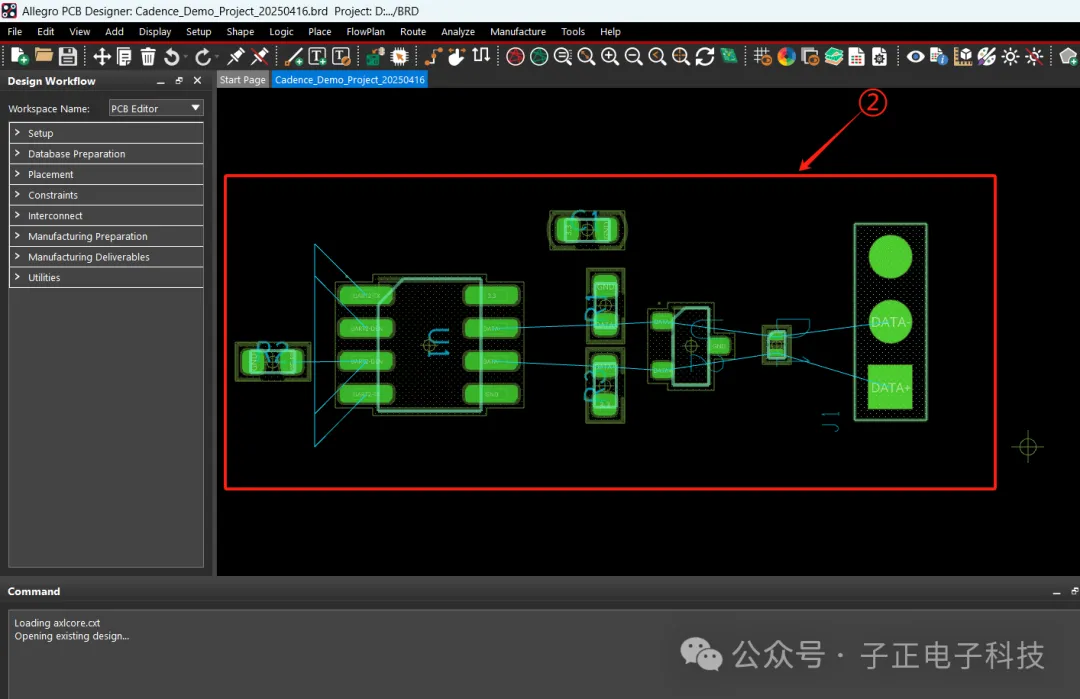
Task: Click the add shape polygon icon
Action: [x=1068, y=56]
